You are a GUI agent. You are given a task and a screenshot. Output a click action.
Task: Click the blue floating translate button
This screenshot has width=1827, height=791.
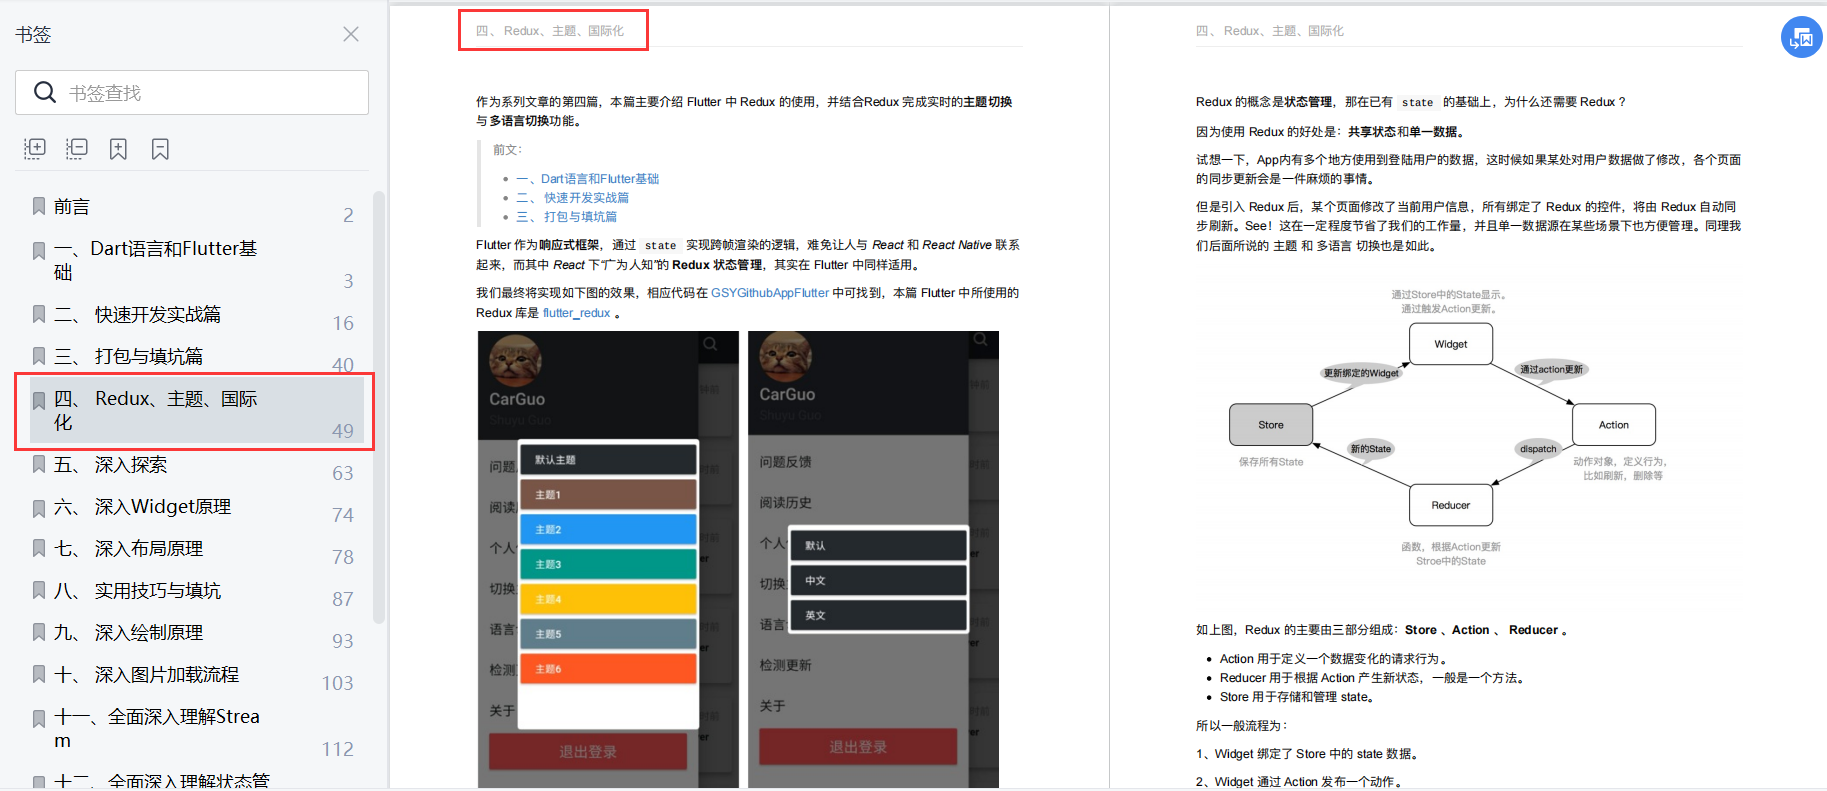(1802, 38)
